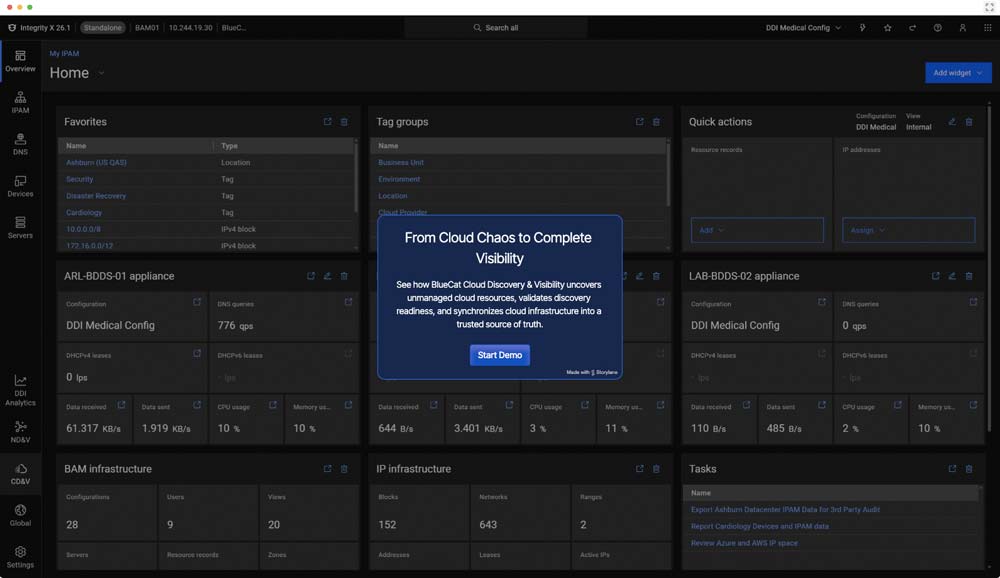Open Report Cardiology Devices task
This screenshot has height=578, width=1000.
760,526
